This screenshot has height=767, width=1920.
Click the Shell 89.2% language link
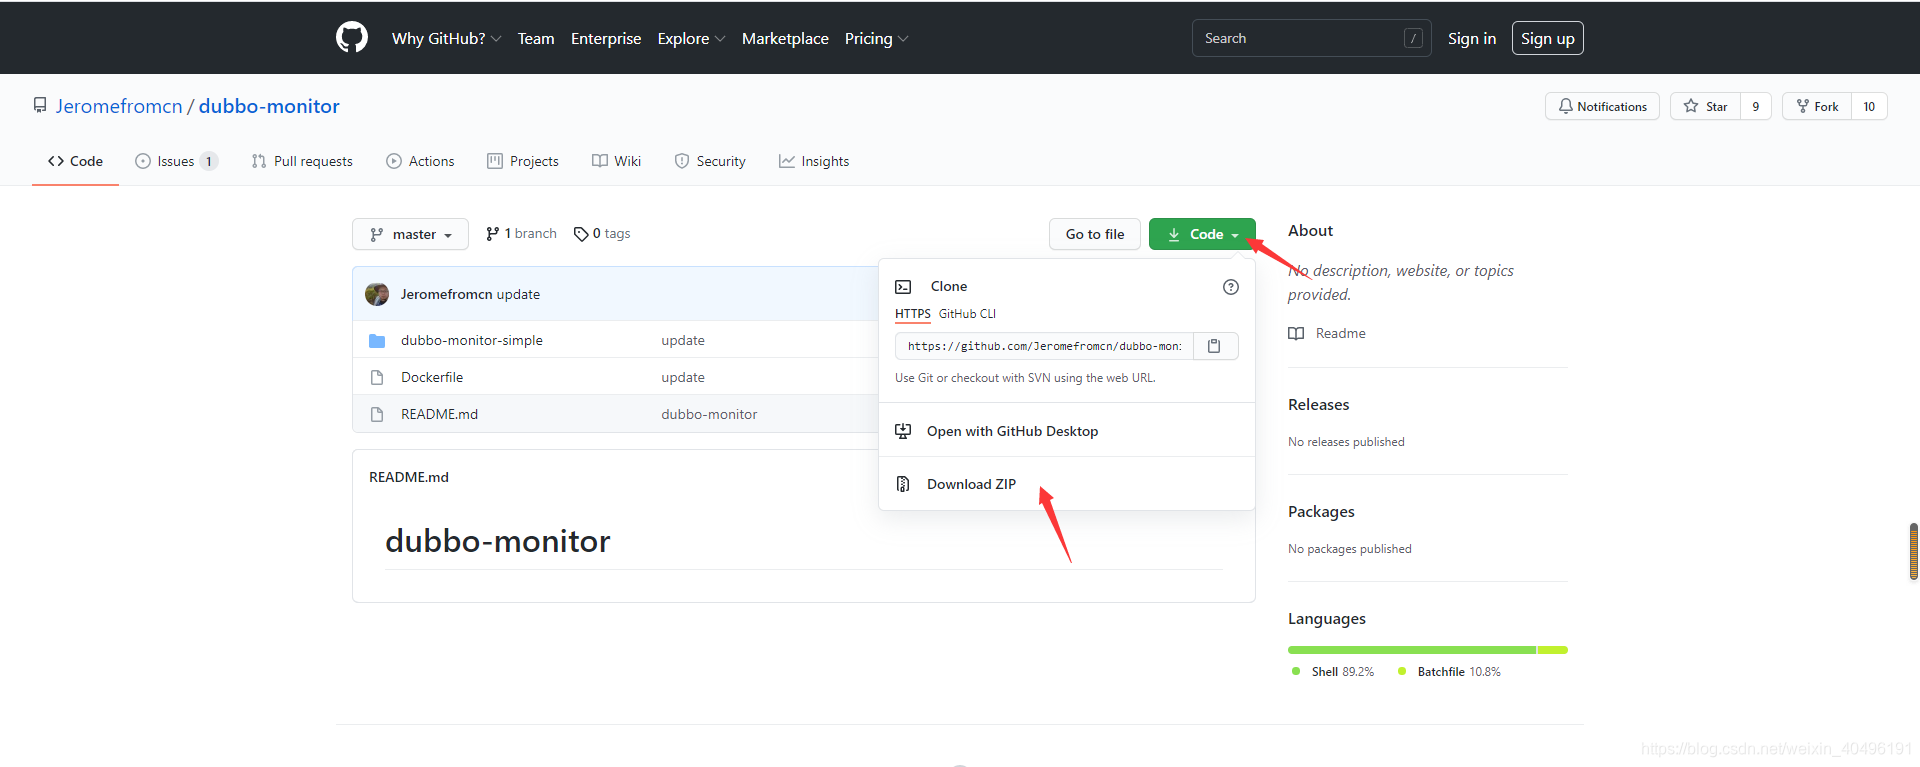click(1333, 672)
